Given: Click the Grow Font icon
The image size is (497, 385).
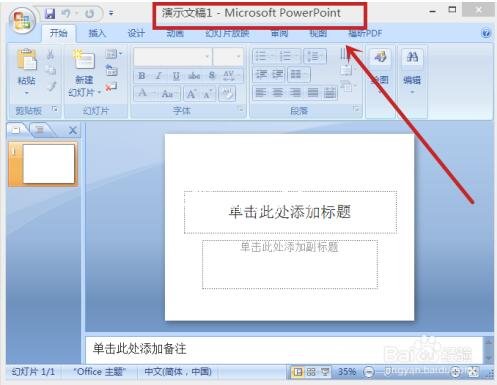Looking at the screenshot, I should pos(191,94).
